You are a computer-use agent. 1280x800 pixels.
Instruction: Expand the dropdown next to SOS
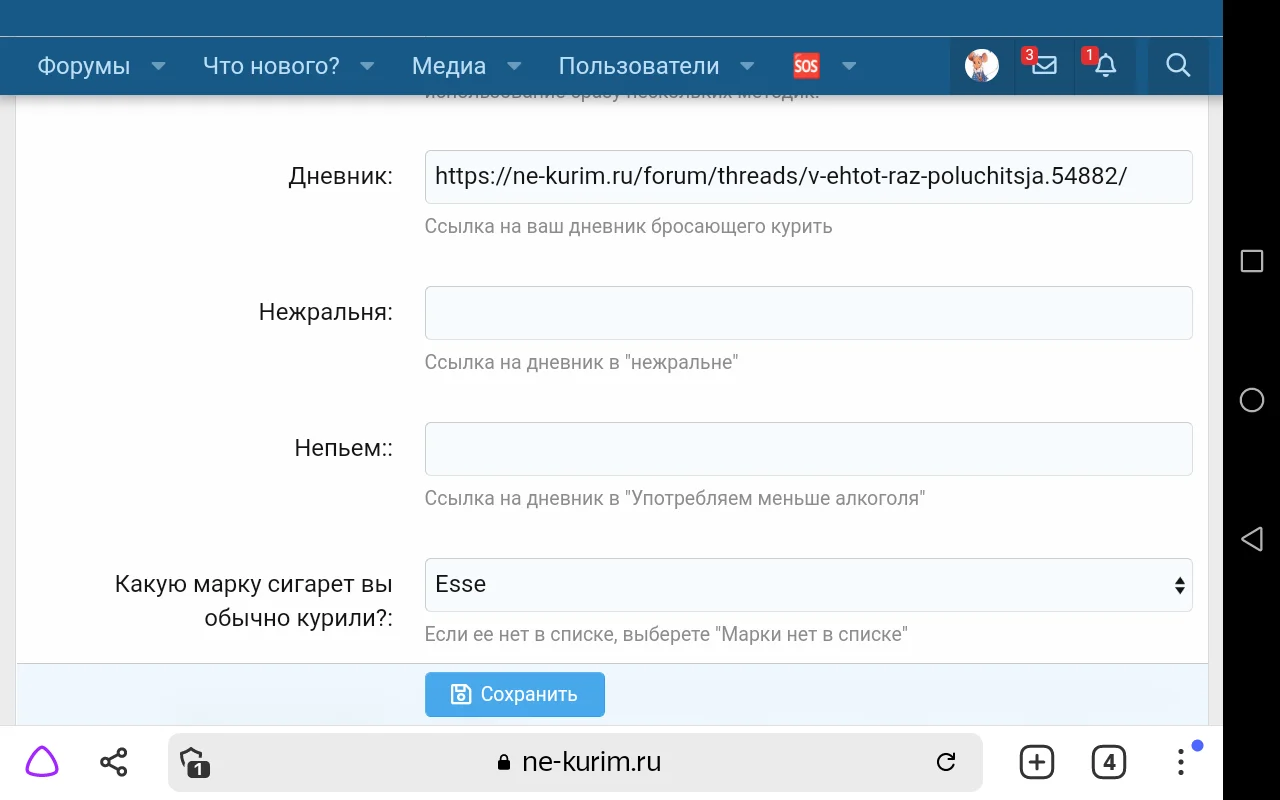[x=848, y=66]
